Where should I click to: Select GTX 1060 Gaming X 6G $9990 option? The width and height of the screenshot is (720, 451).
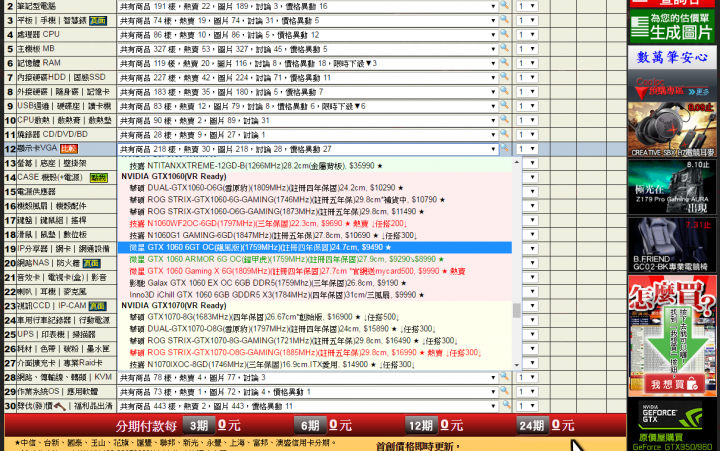(x=315, y=271)
